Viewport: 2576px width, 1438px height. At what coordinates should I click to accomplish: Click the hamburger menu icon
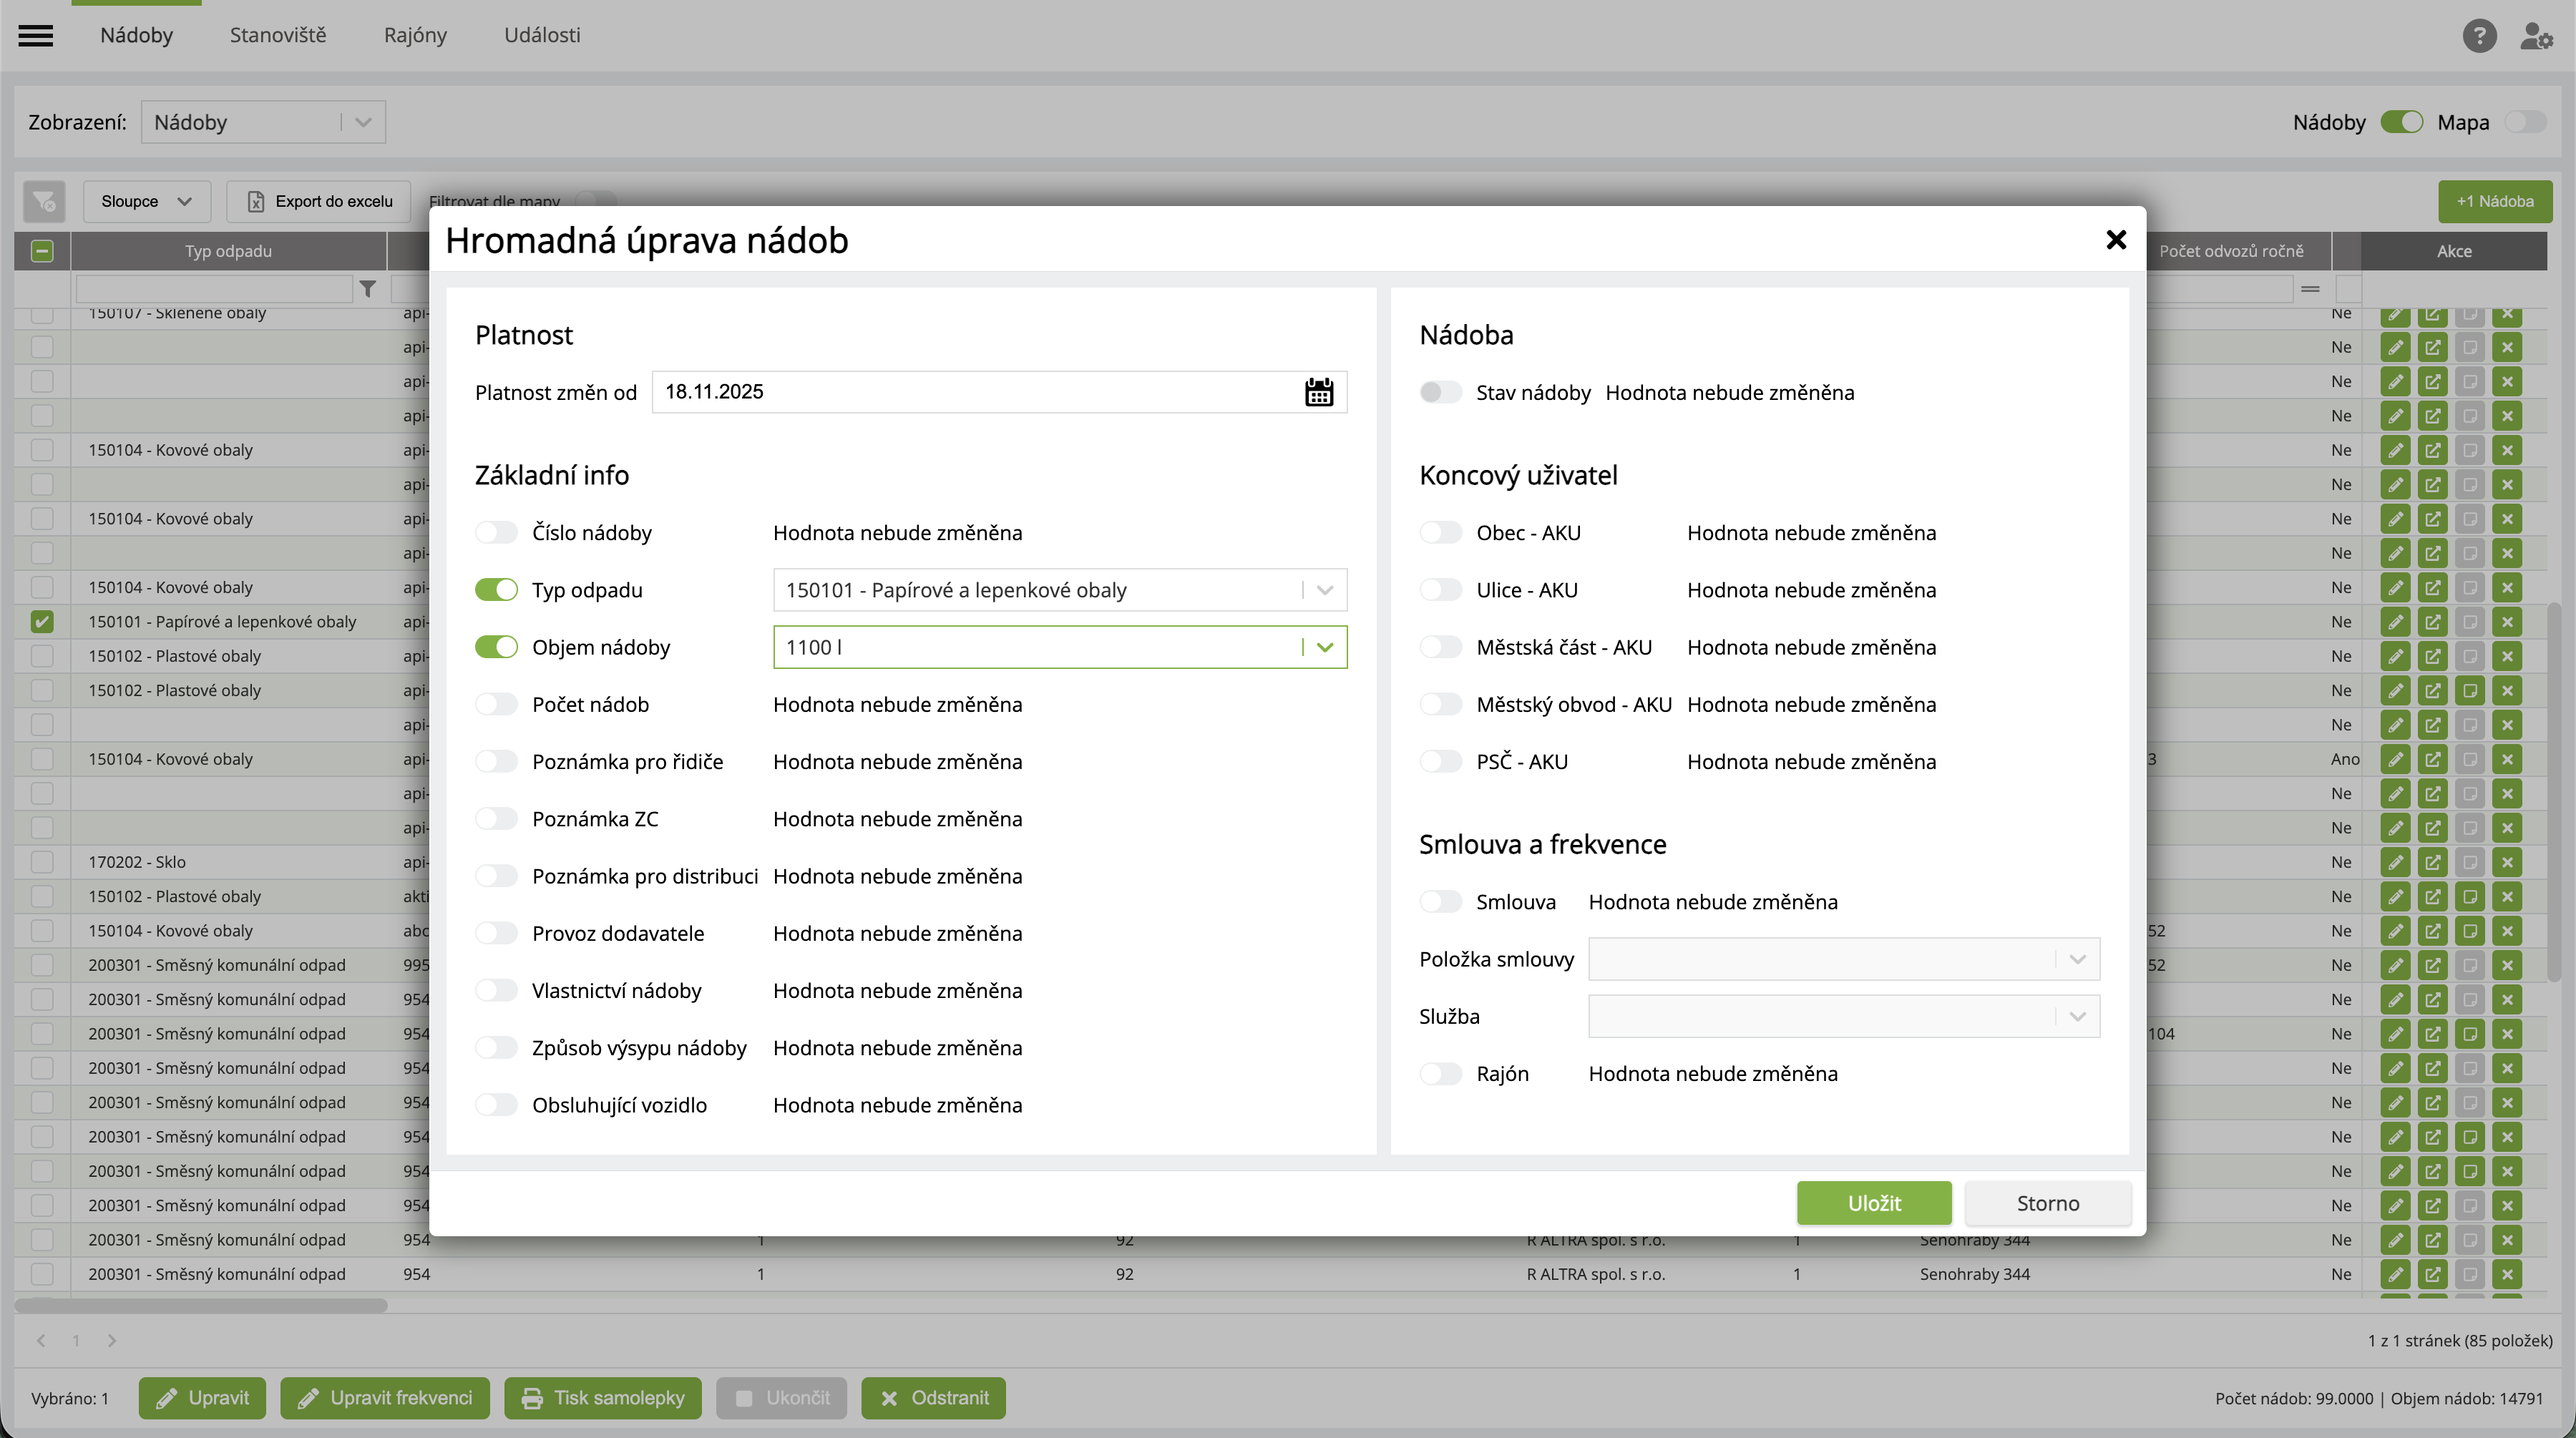[36, 36]
